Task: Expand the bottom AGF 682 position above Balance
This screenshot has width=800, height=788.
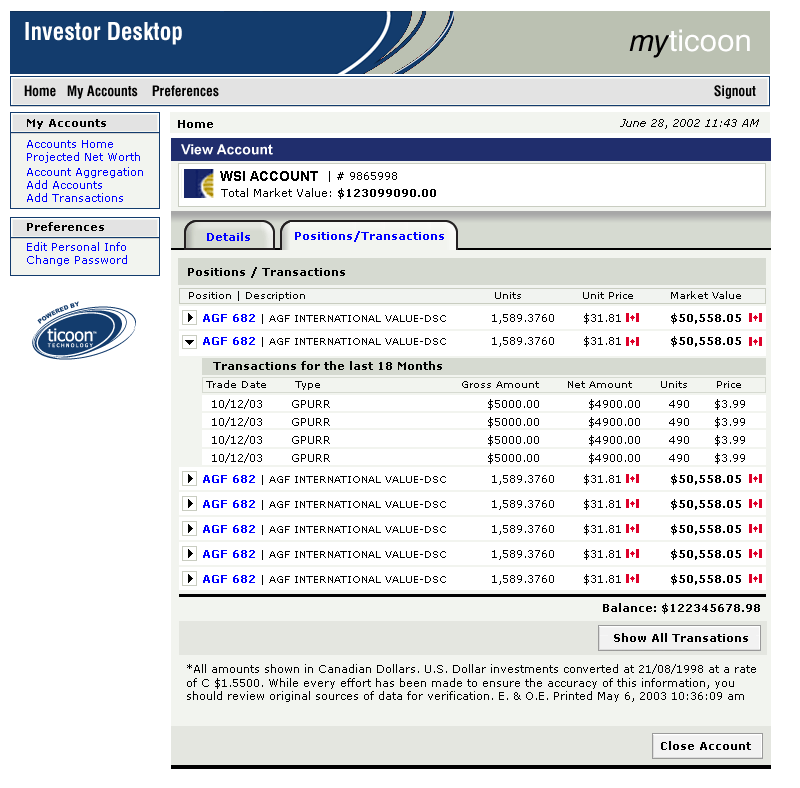Action: click(190, 579)
